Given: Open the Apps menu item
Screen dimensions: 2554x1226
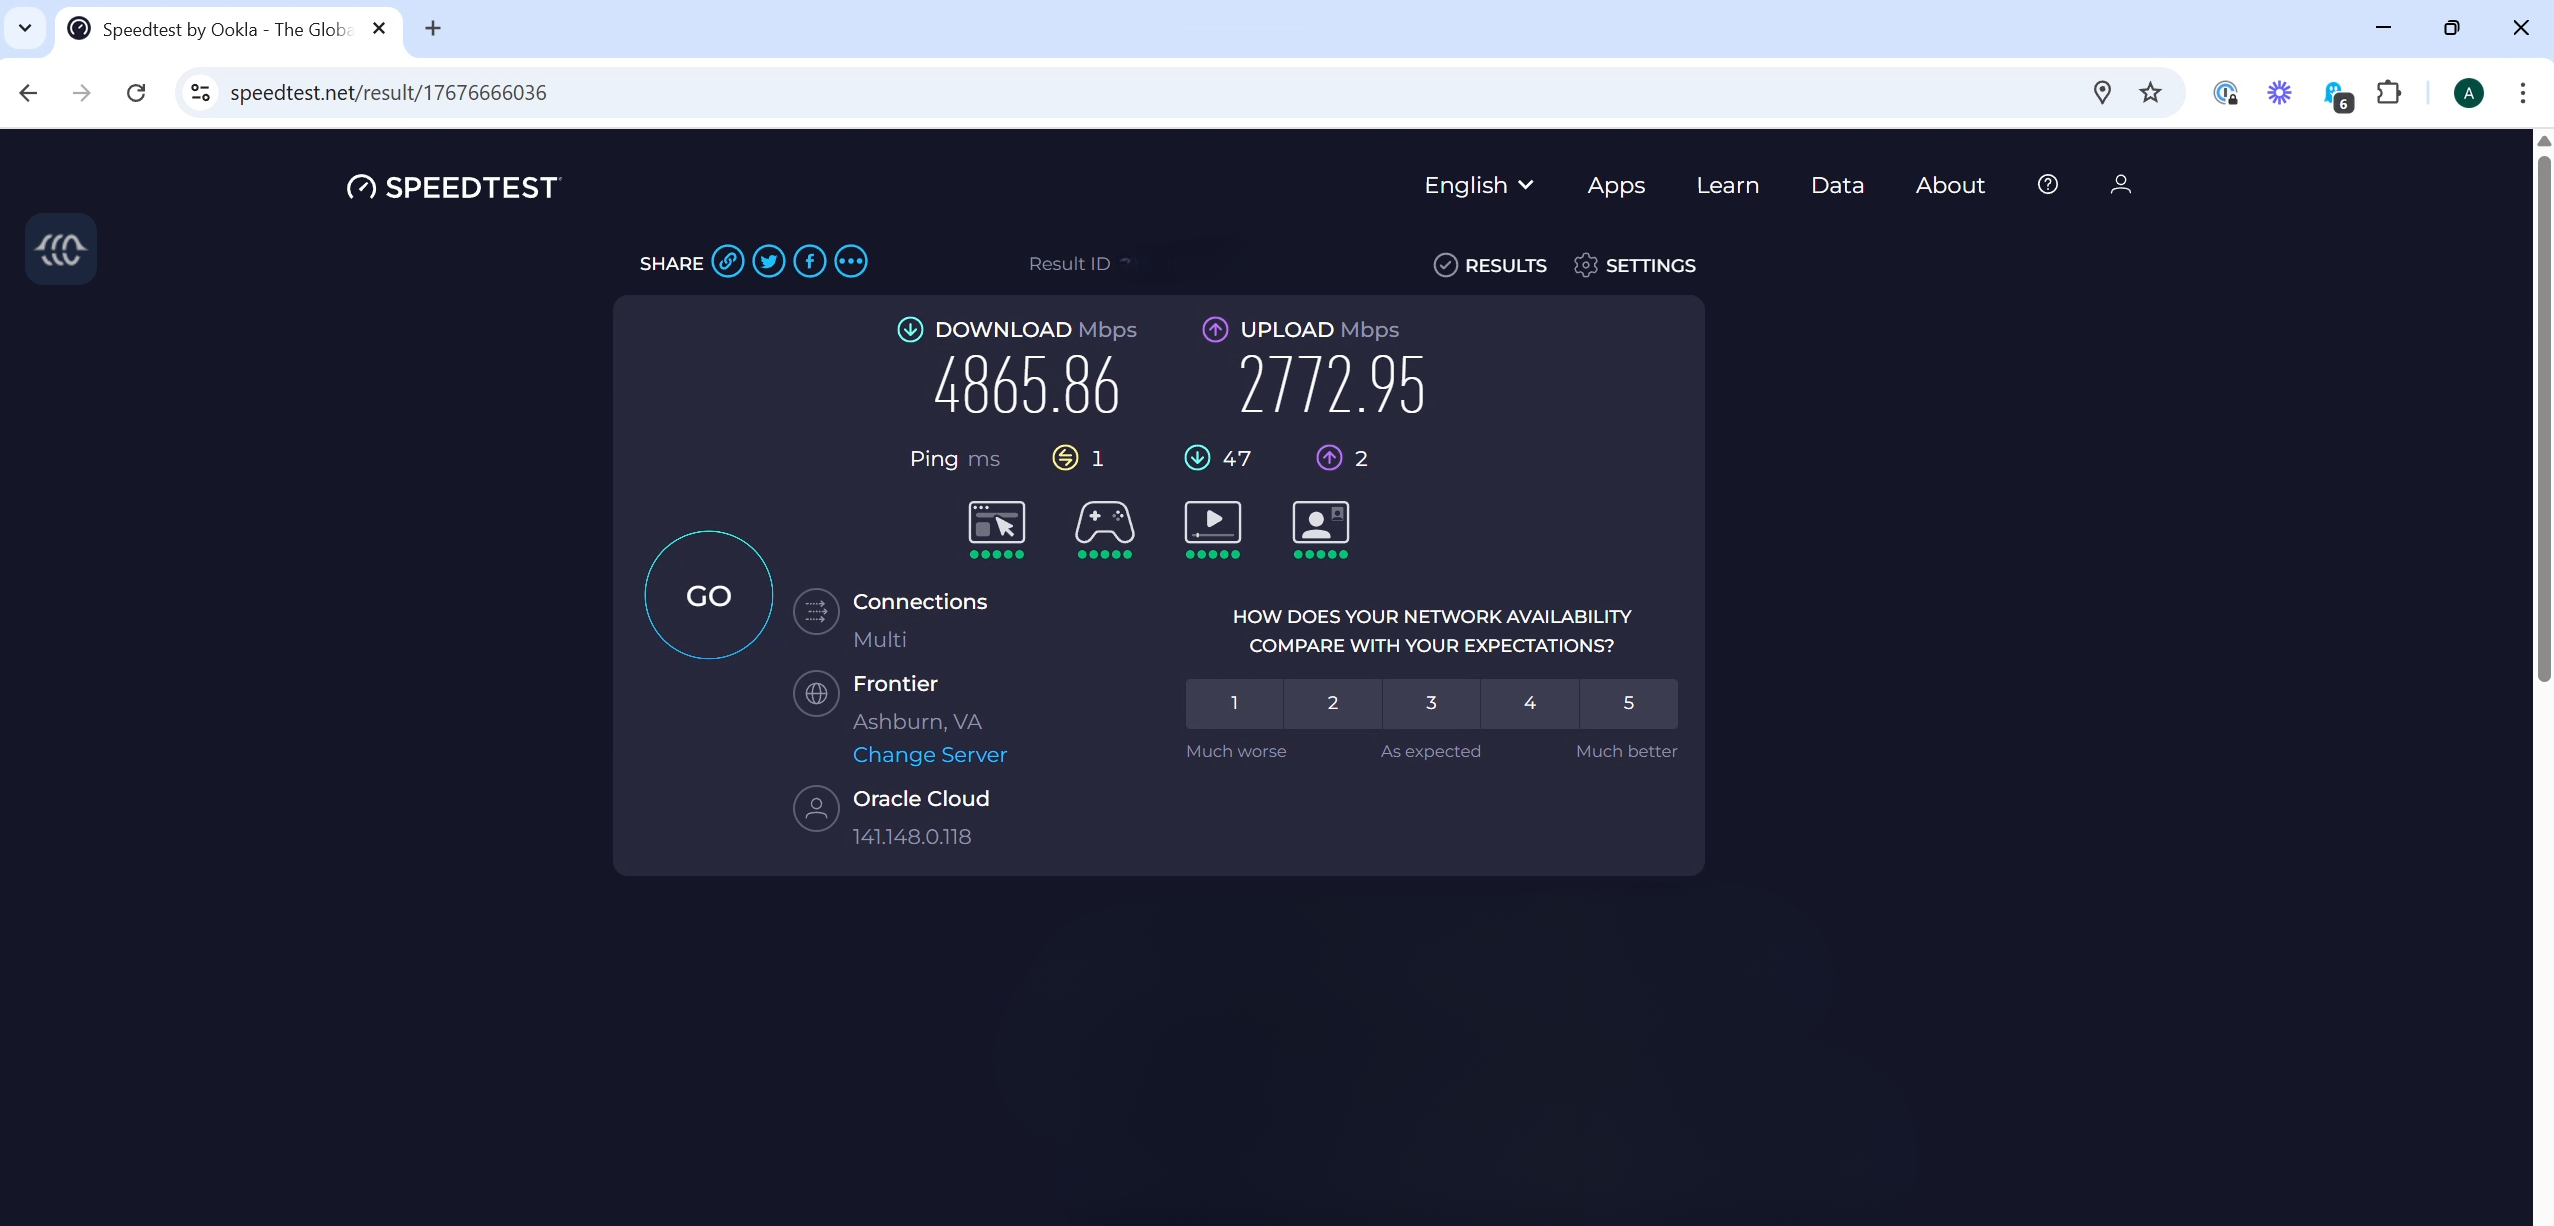Looking at the screenshot, I should coord(1616,185).
